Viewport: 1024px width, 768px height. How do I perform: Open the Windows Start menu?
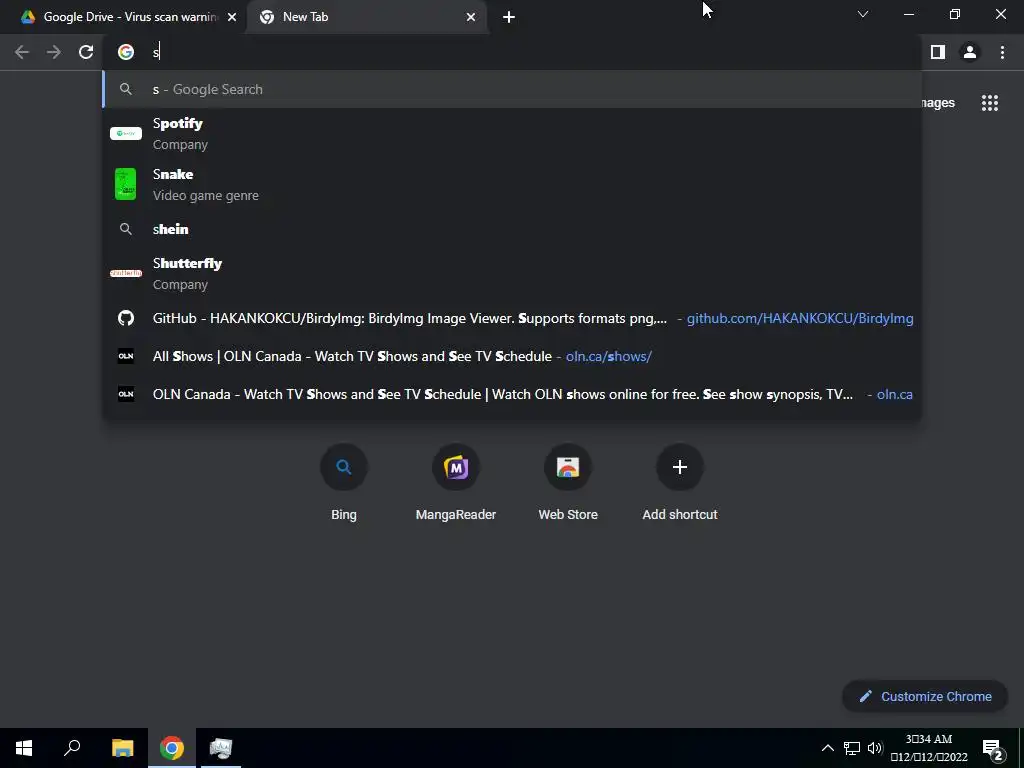point(24,748)
